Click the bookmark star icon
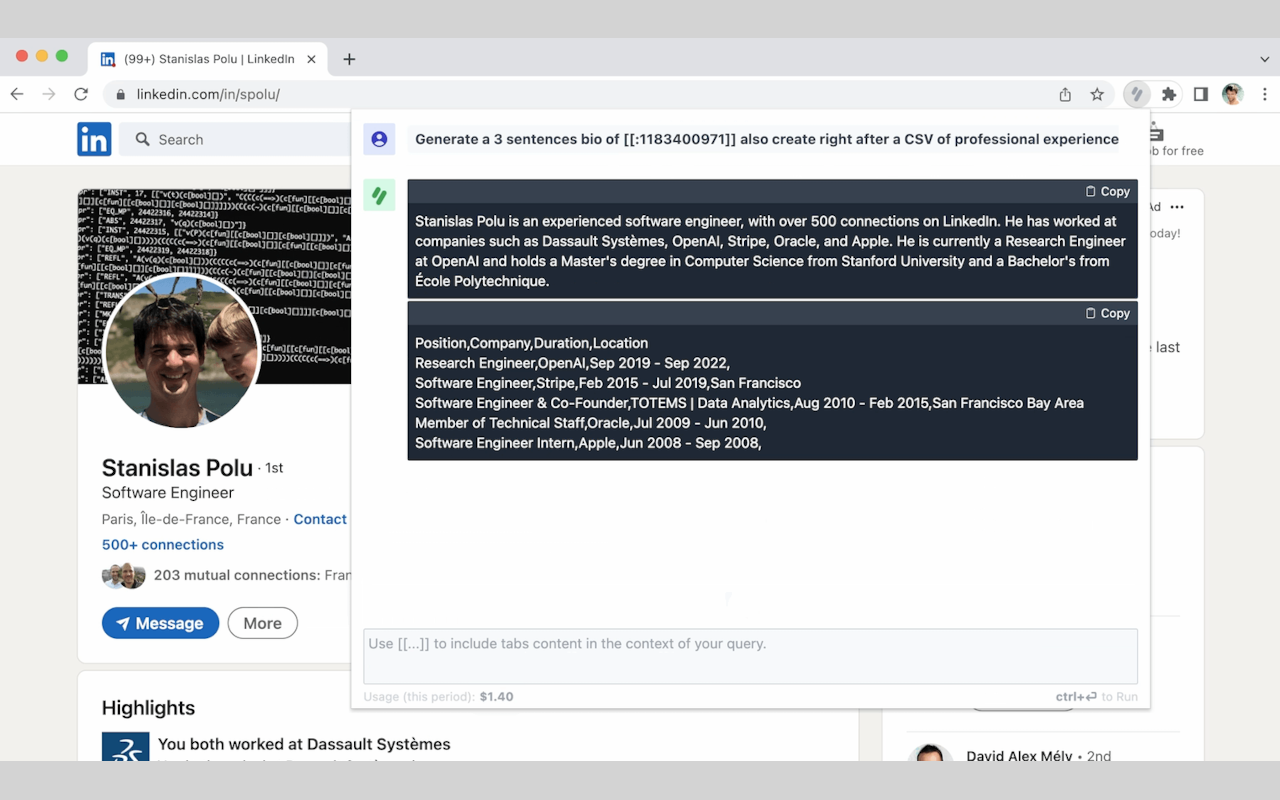Screen dimensions: 1280x800 1097,94
